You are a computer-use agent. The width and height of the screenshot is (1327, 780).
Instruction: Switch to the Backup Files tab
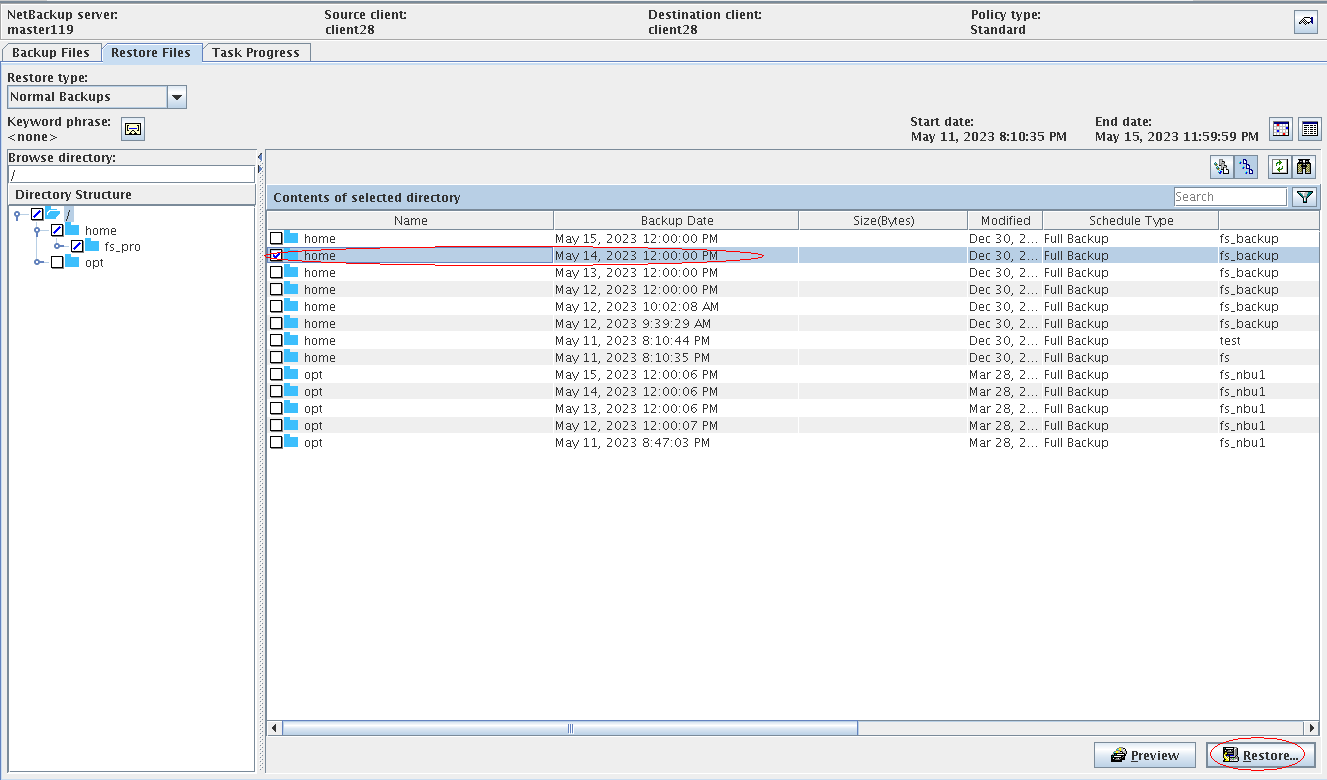pos(50,53)
